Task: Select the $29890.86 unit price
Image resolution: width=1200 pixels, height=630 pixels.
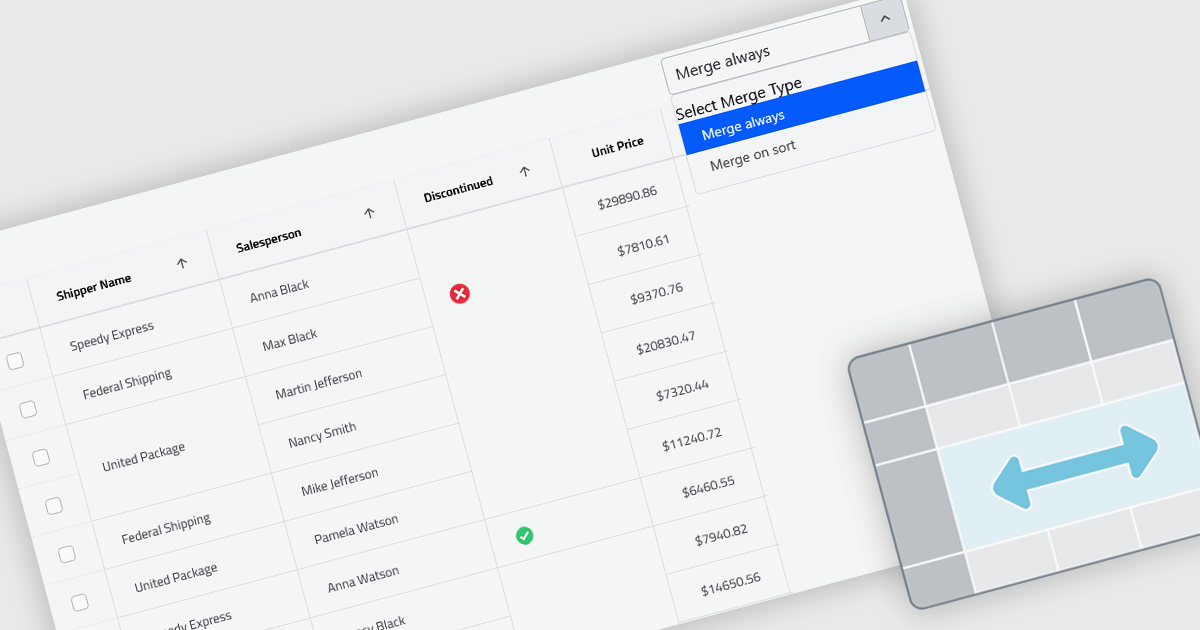Action: pos(627,198)
